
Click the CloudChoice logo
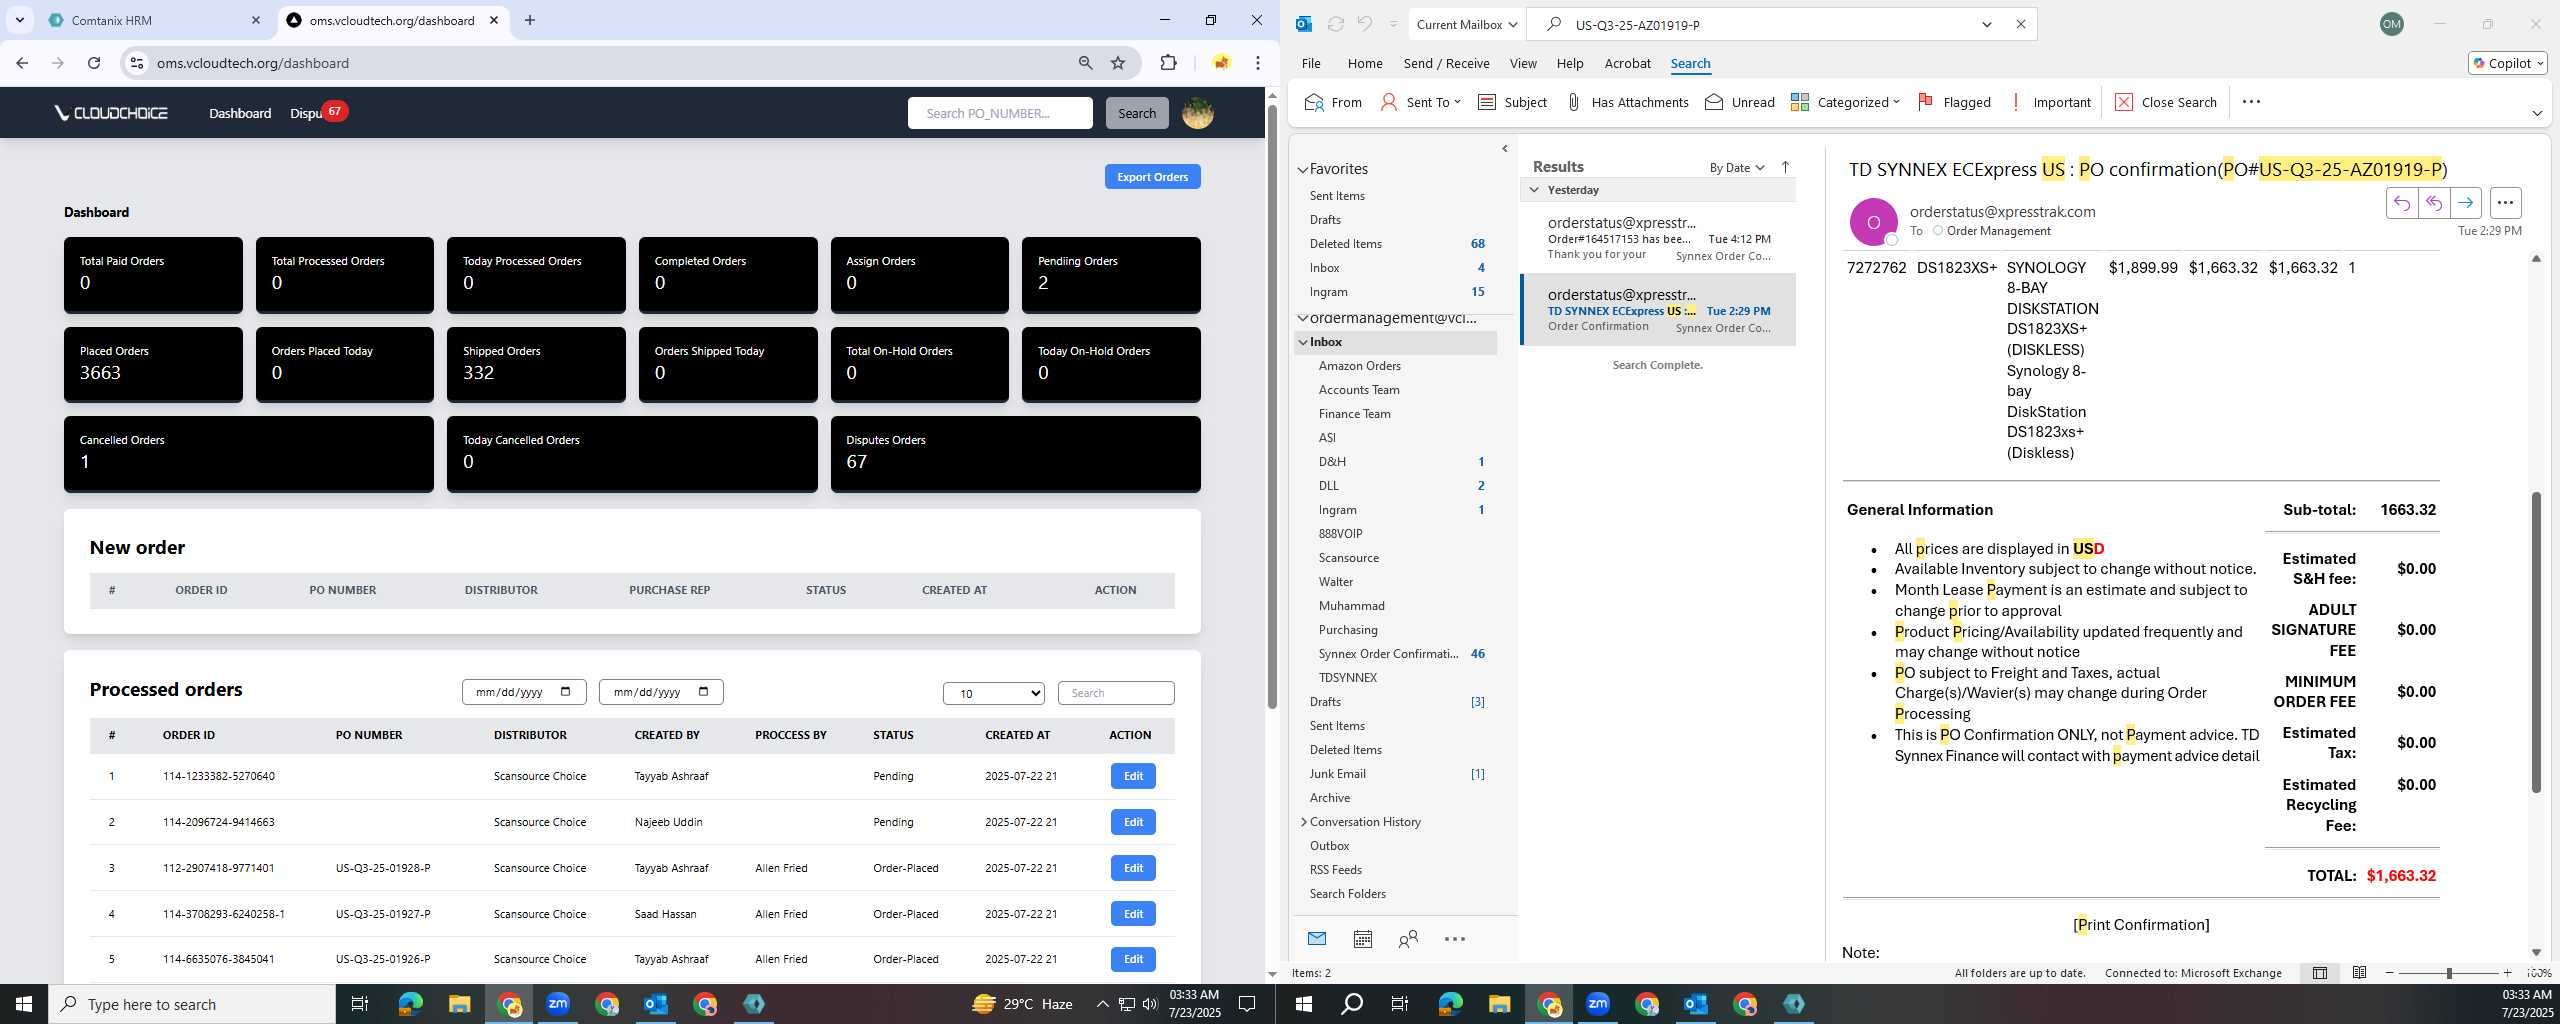pyautogui.click(x=112, y=113)
